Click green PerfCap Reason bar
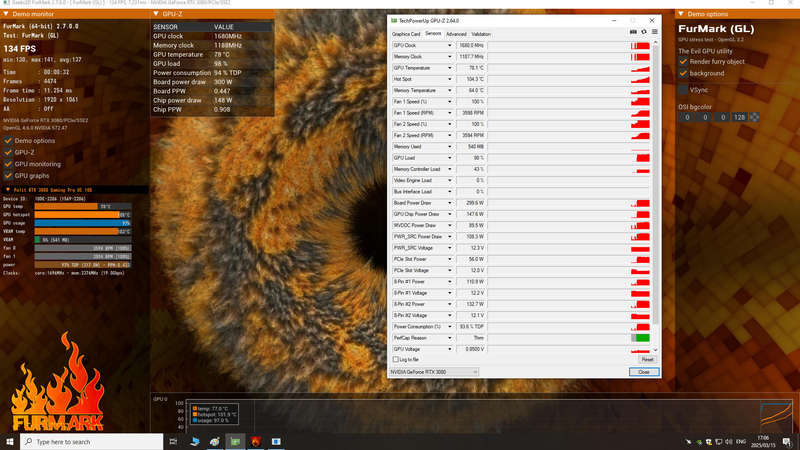Screen dimensions: 800x450 tap(642, 338)
